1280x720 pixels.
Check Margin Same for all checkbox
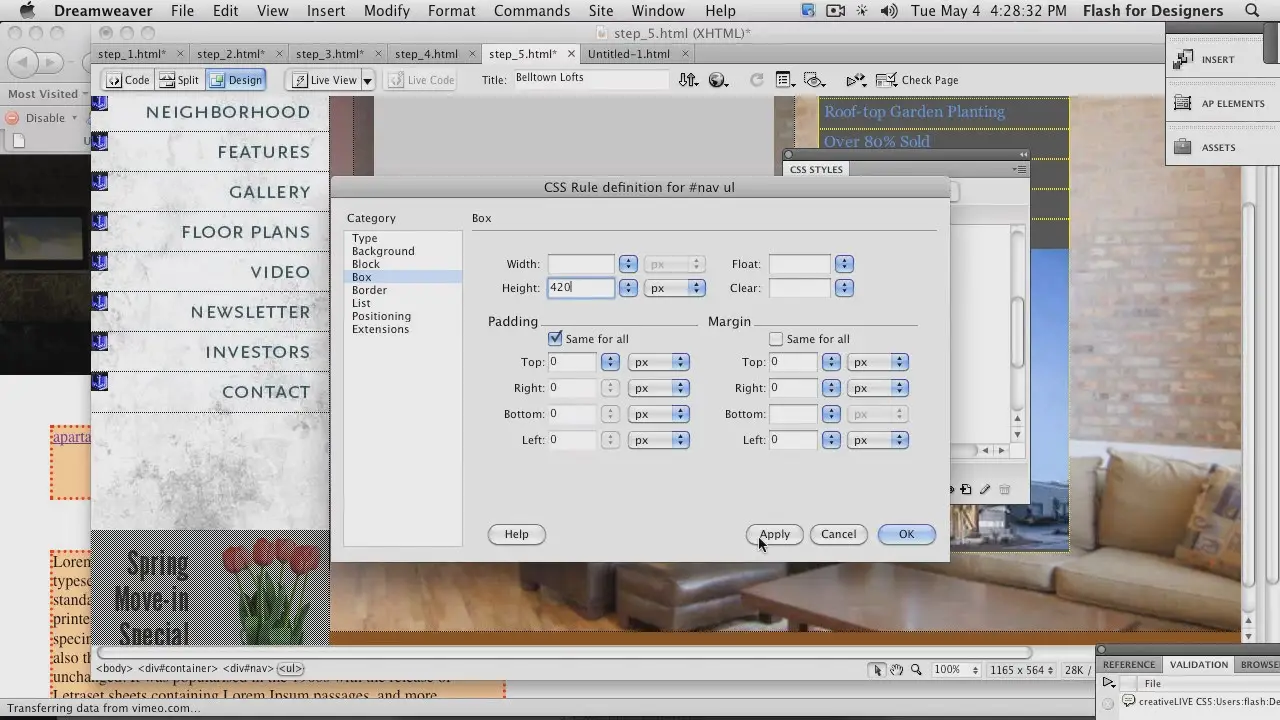776,339
